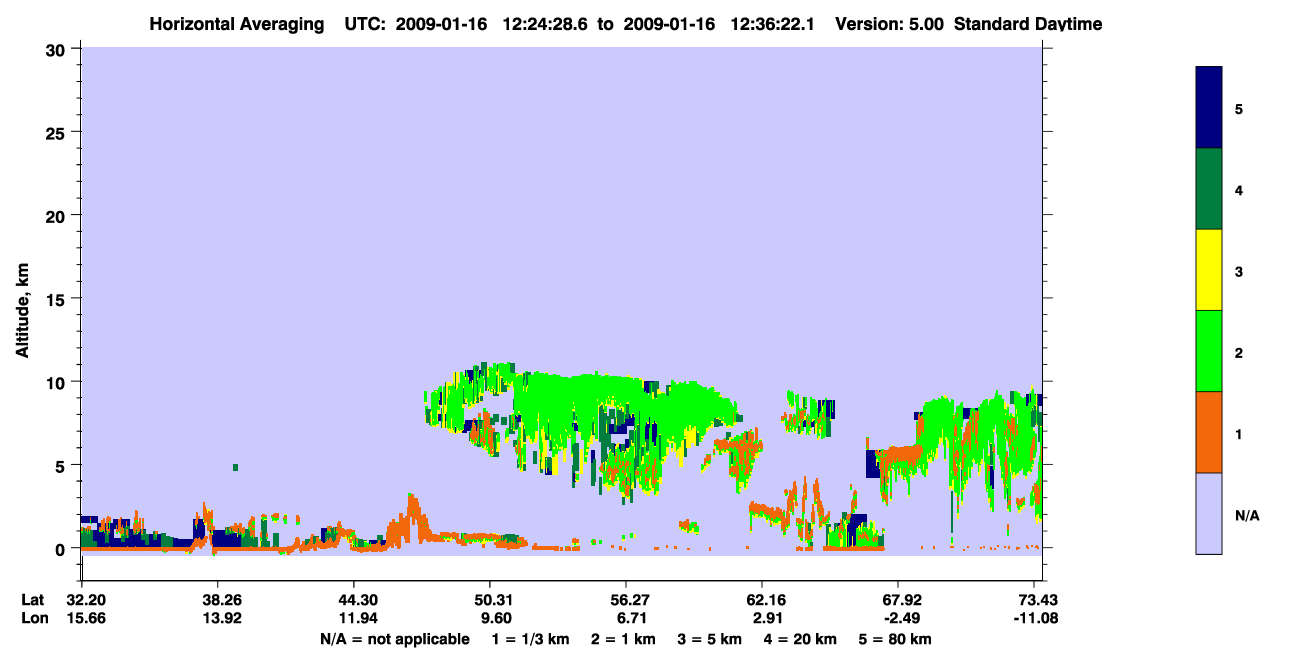This screenshot has height=667, width=1300.
Task: Click the dark blue legend swatch labeled 5
Action: (x=1209, y=108)
